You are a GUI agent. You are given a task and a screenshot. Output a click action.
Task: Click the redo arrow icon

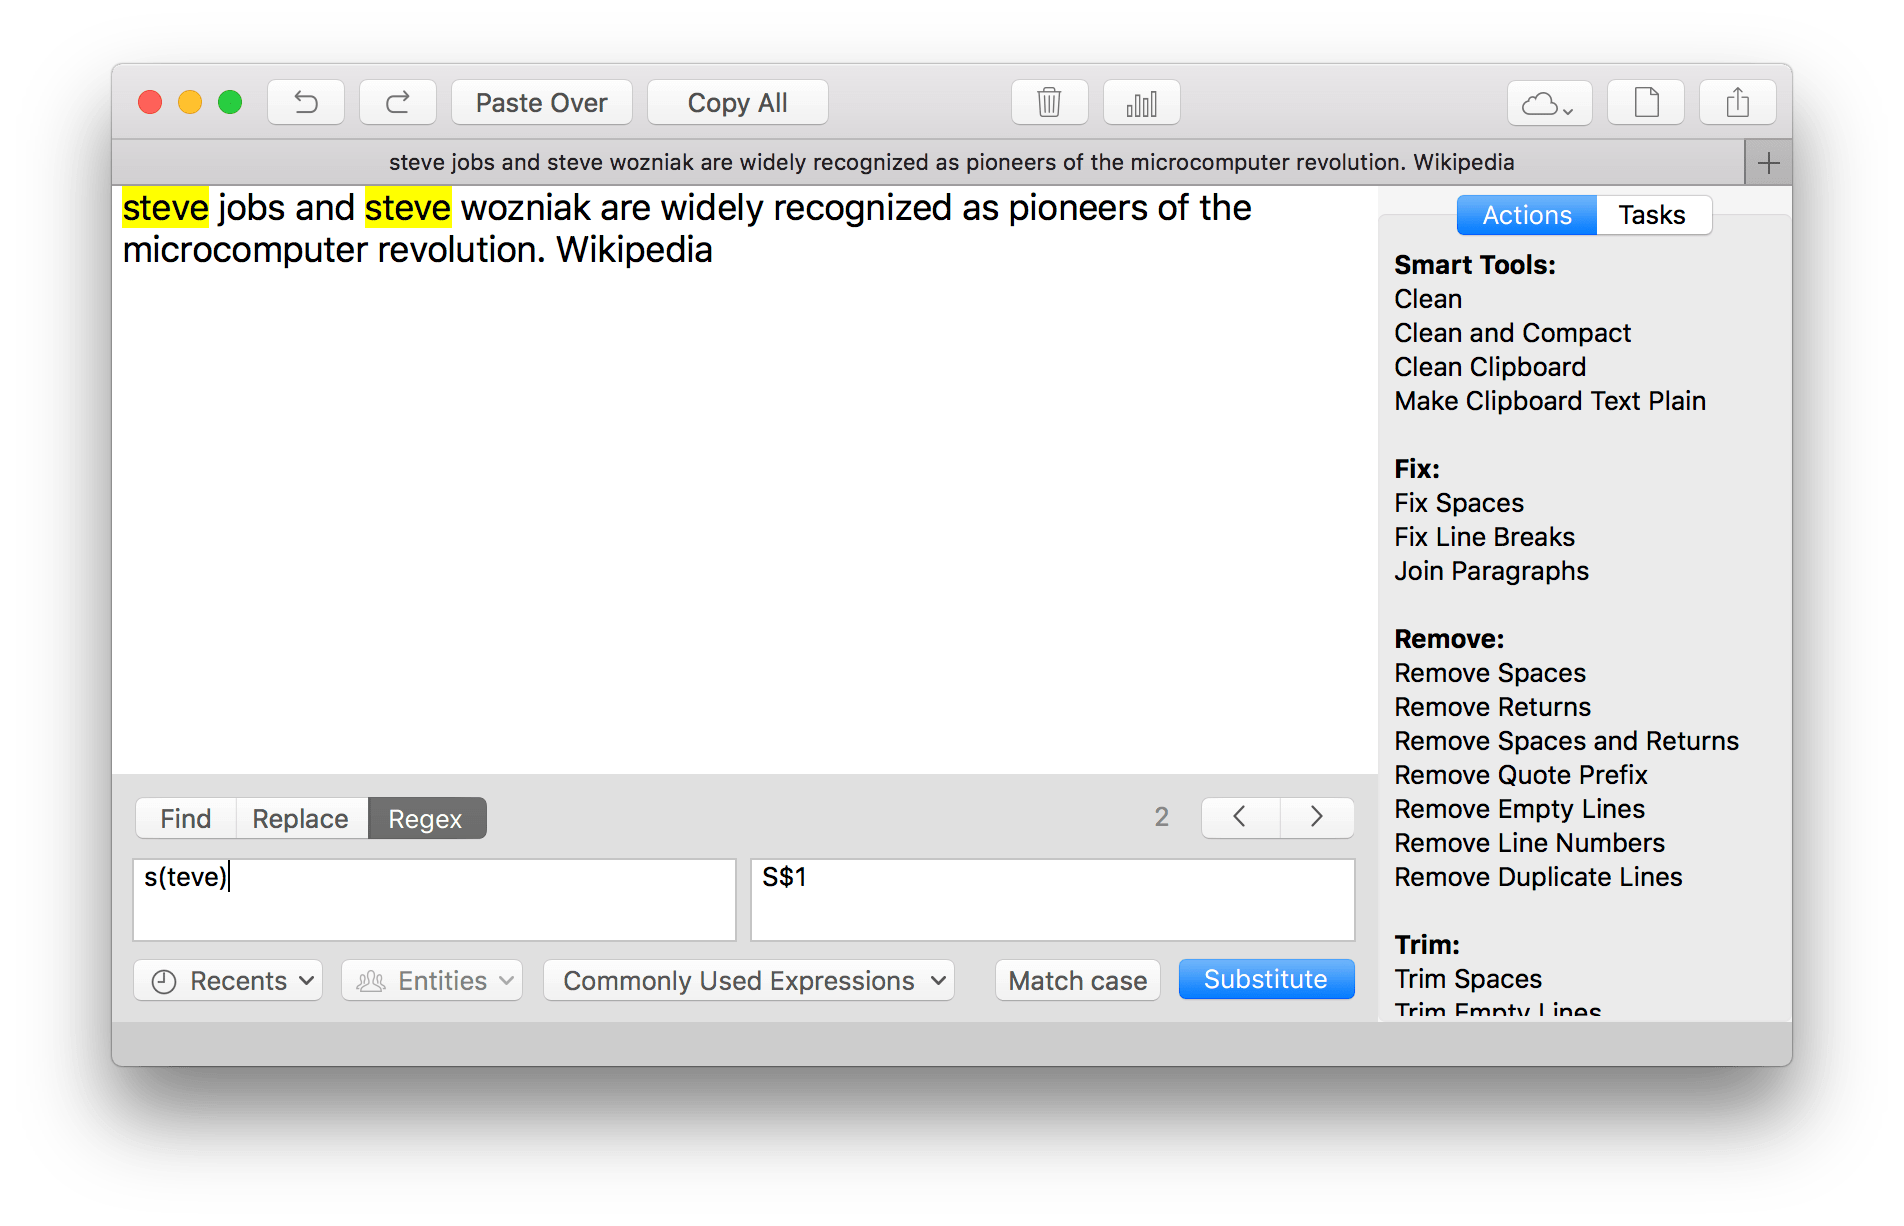tap(397, 102)
